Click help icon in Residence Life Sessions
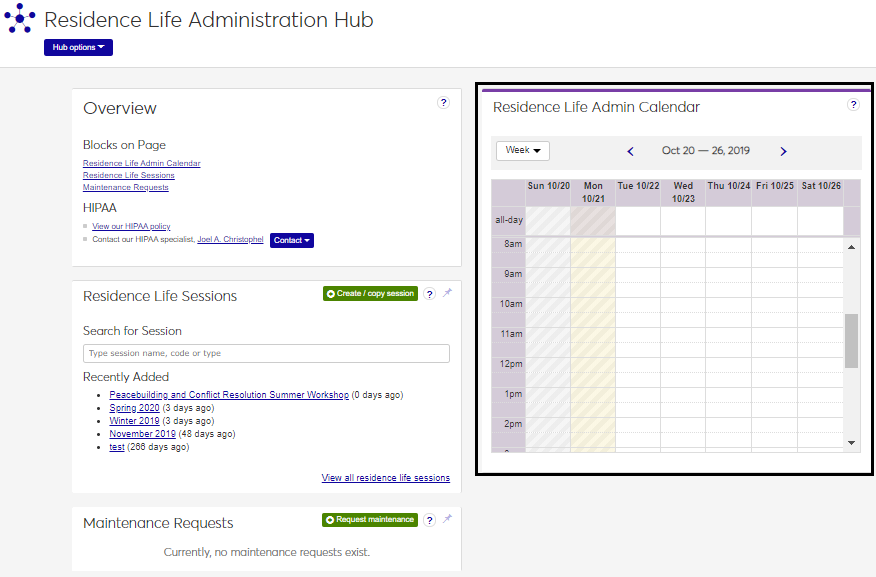Image resolution: width=876 pixels, height=577 pixels. (429, 294)
